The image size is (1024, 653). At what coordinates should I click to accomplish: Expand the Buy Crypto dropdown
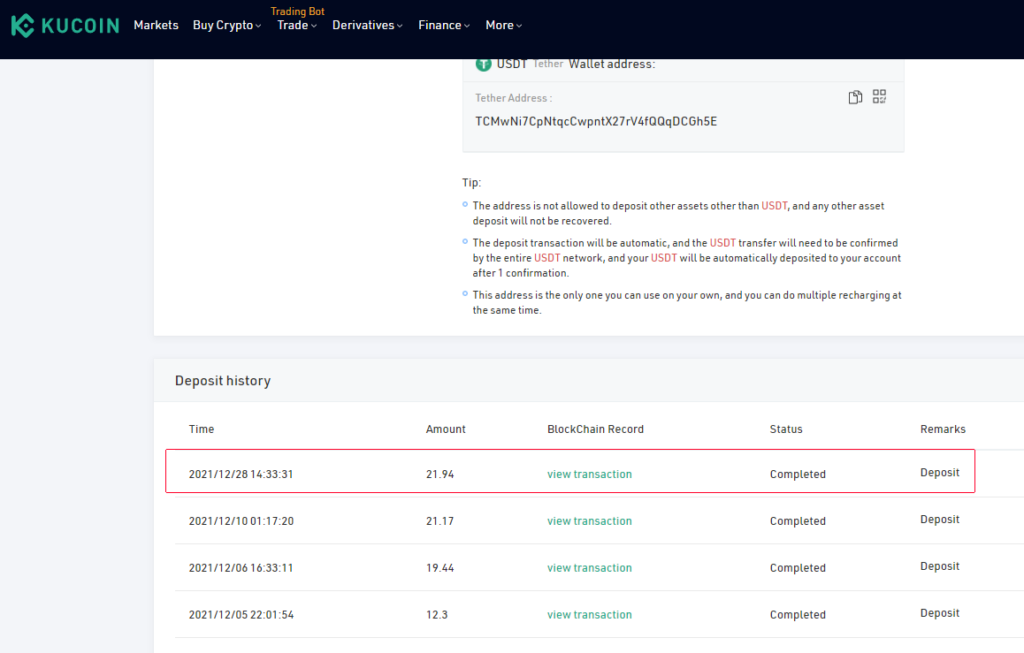click(x=226, y=25)
